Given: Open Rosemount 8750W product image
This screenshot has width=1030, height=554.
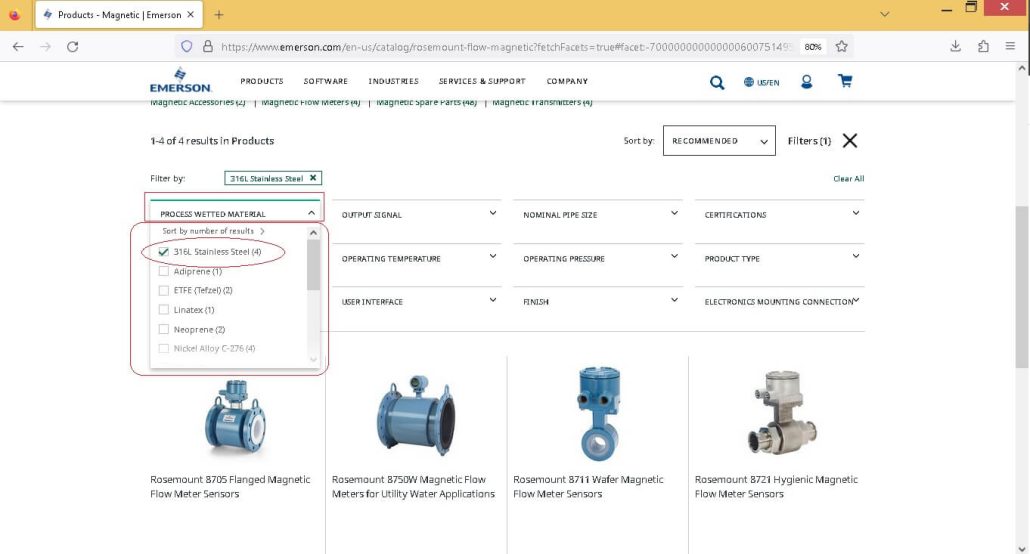Looking at the screenshot, I should (415, 416).
